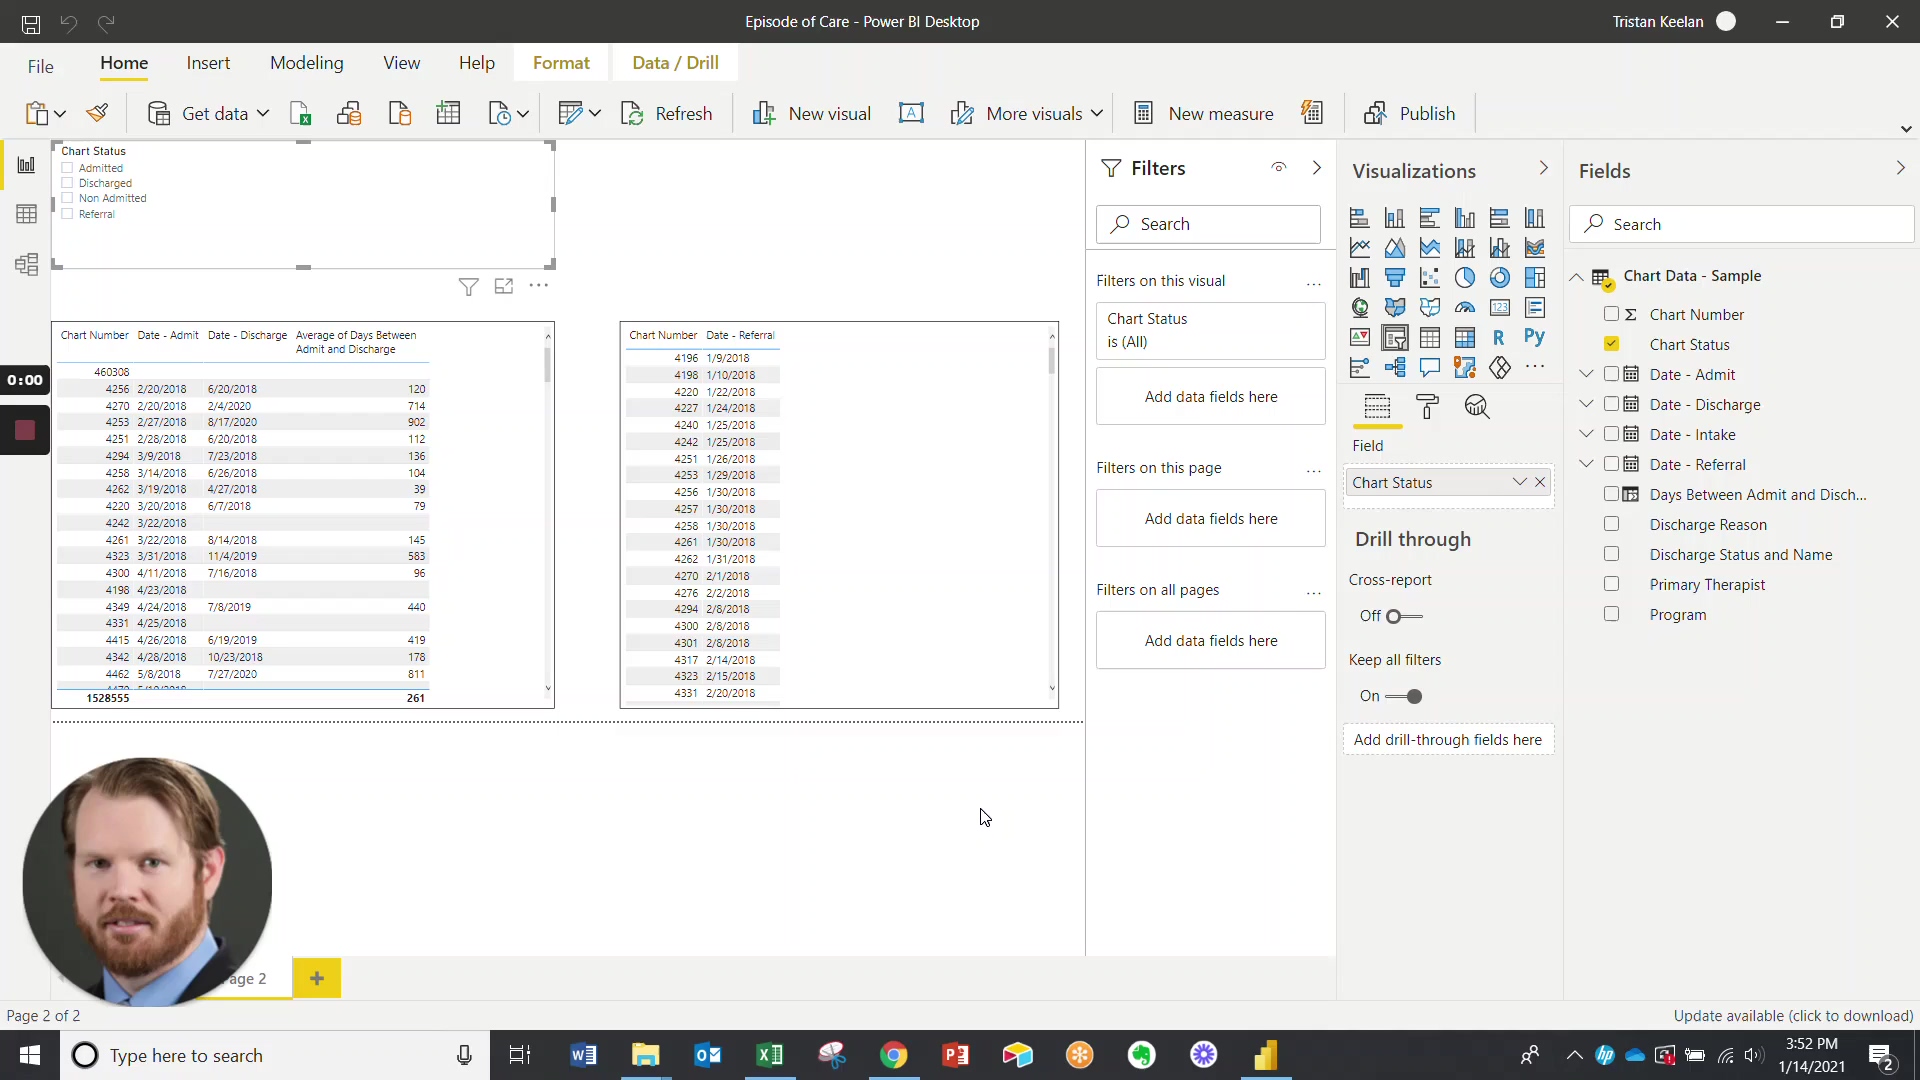
Task: Switch to the Insert ribbon tab
Action: click(x=208, y=63)
